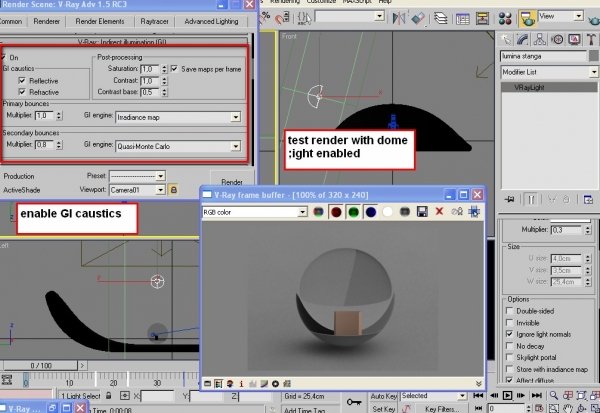Open secondary GI engine Quasi-Monte Carlo dropdown
Viewport: 600px width, 413px height.
coord(236,146)
